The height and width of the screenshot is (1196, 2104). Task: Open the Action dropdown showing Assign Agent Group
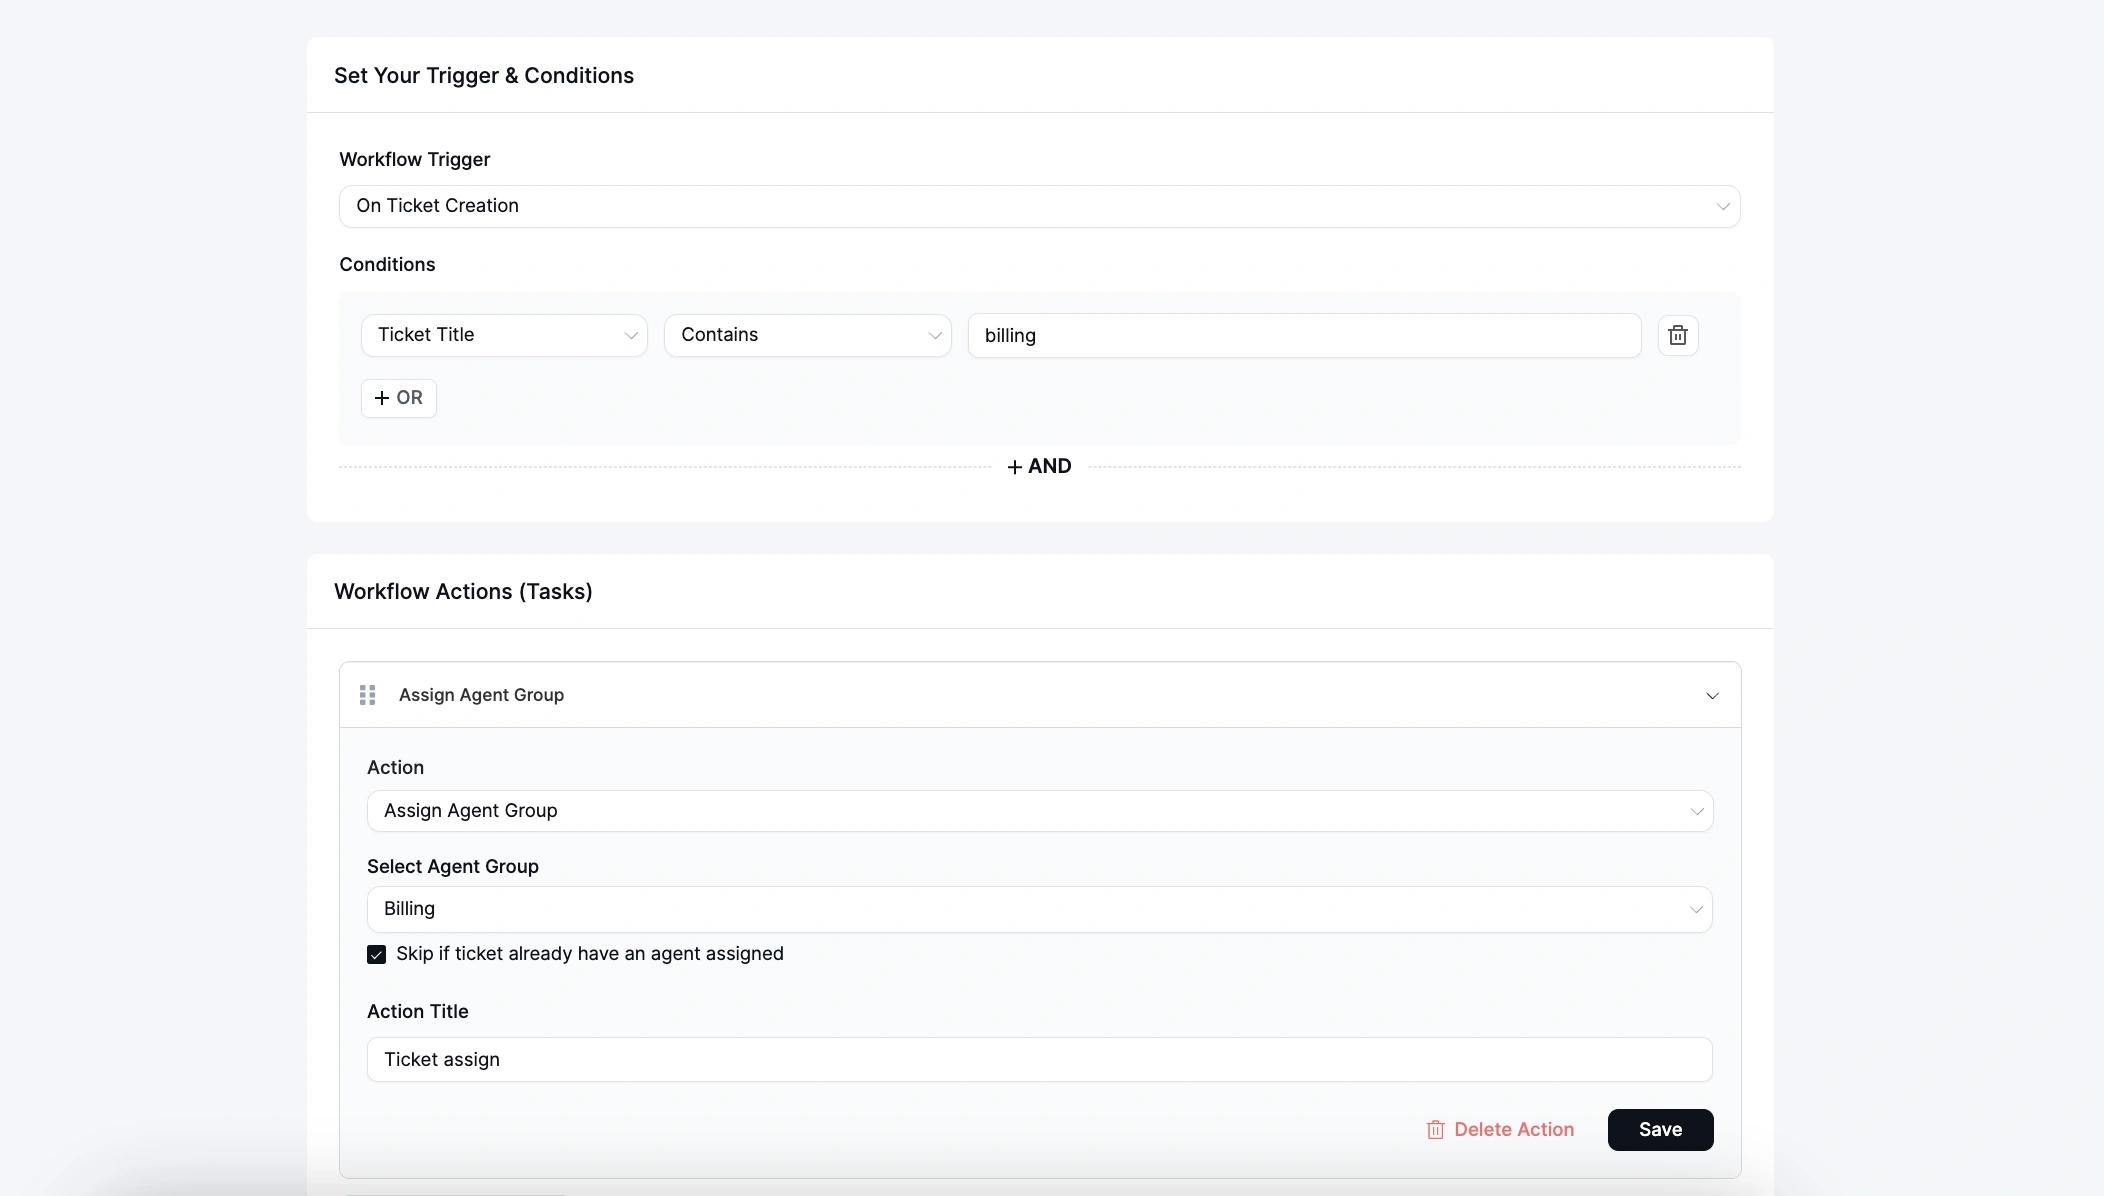pyautogui.click(x=1039, y=811)
